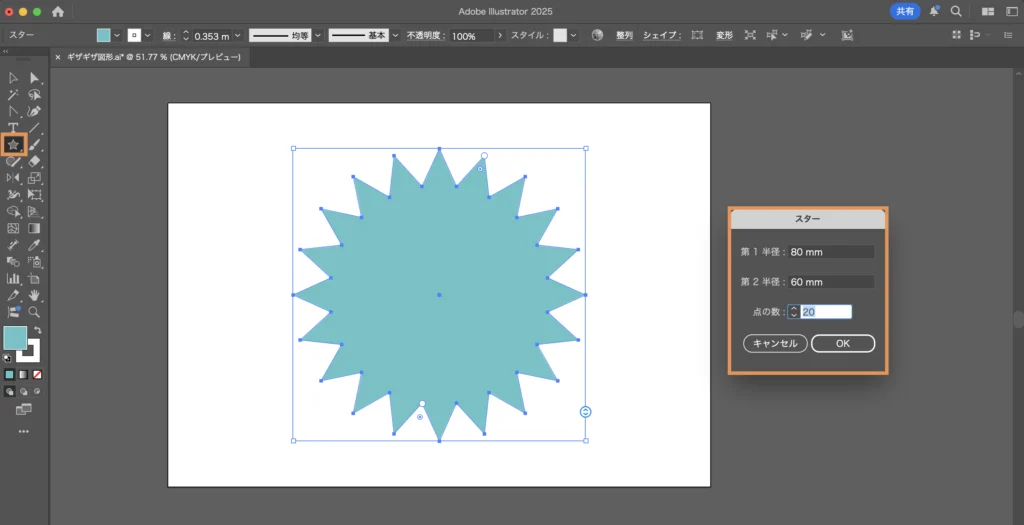Click the Recolor Artwork color wheel icon

pos(597,35)
